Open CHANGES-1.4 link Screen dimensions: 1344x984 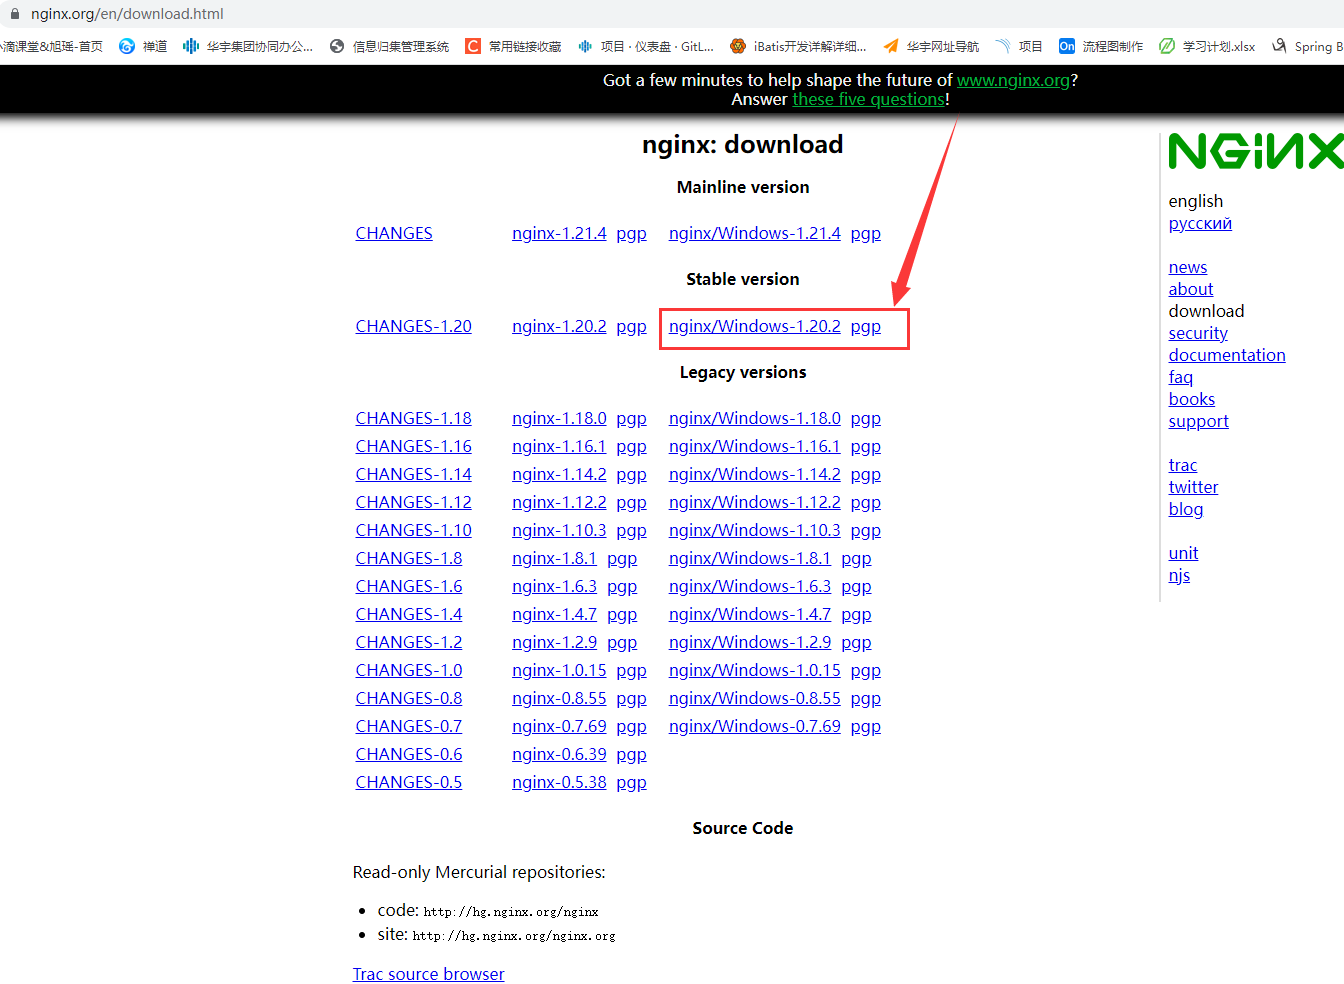tap(409, 614)
